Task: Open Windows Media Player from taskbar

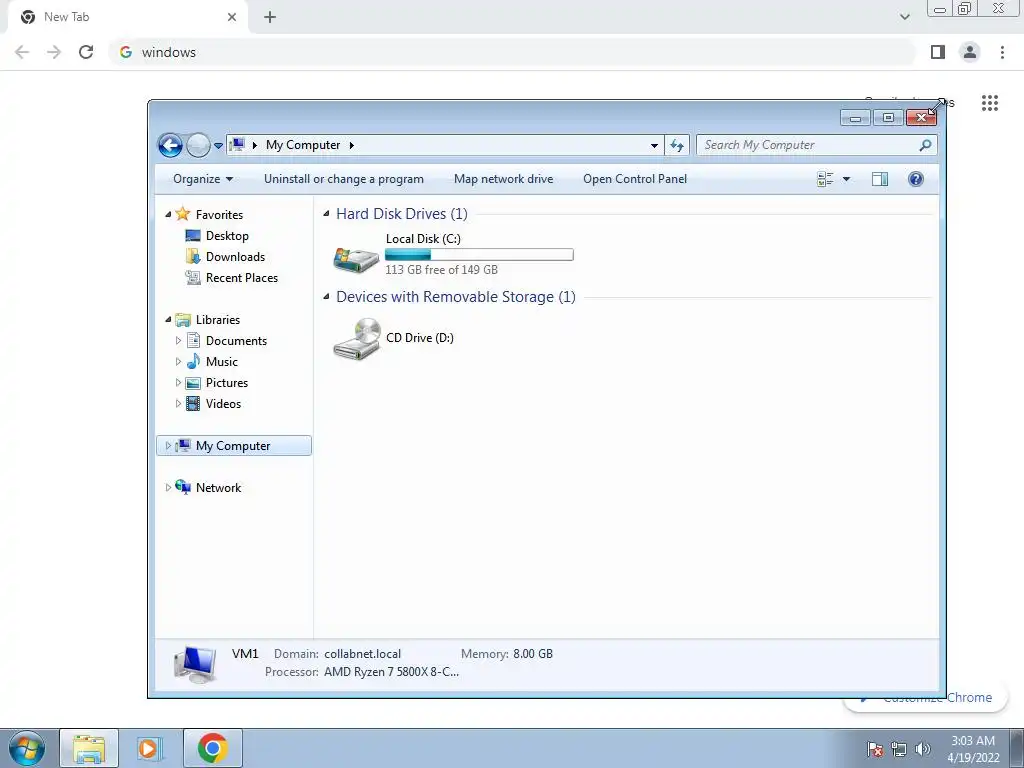Action: click(x=149, y=748)
